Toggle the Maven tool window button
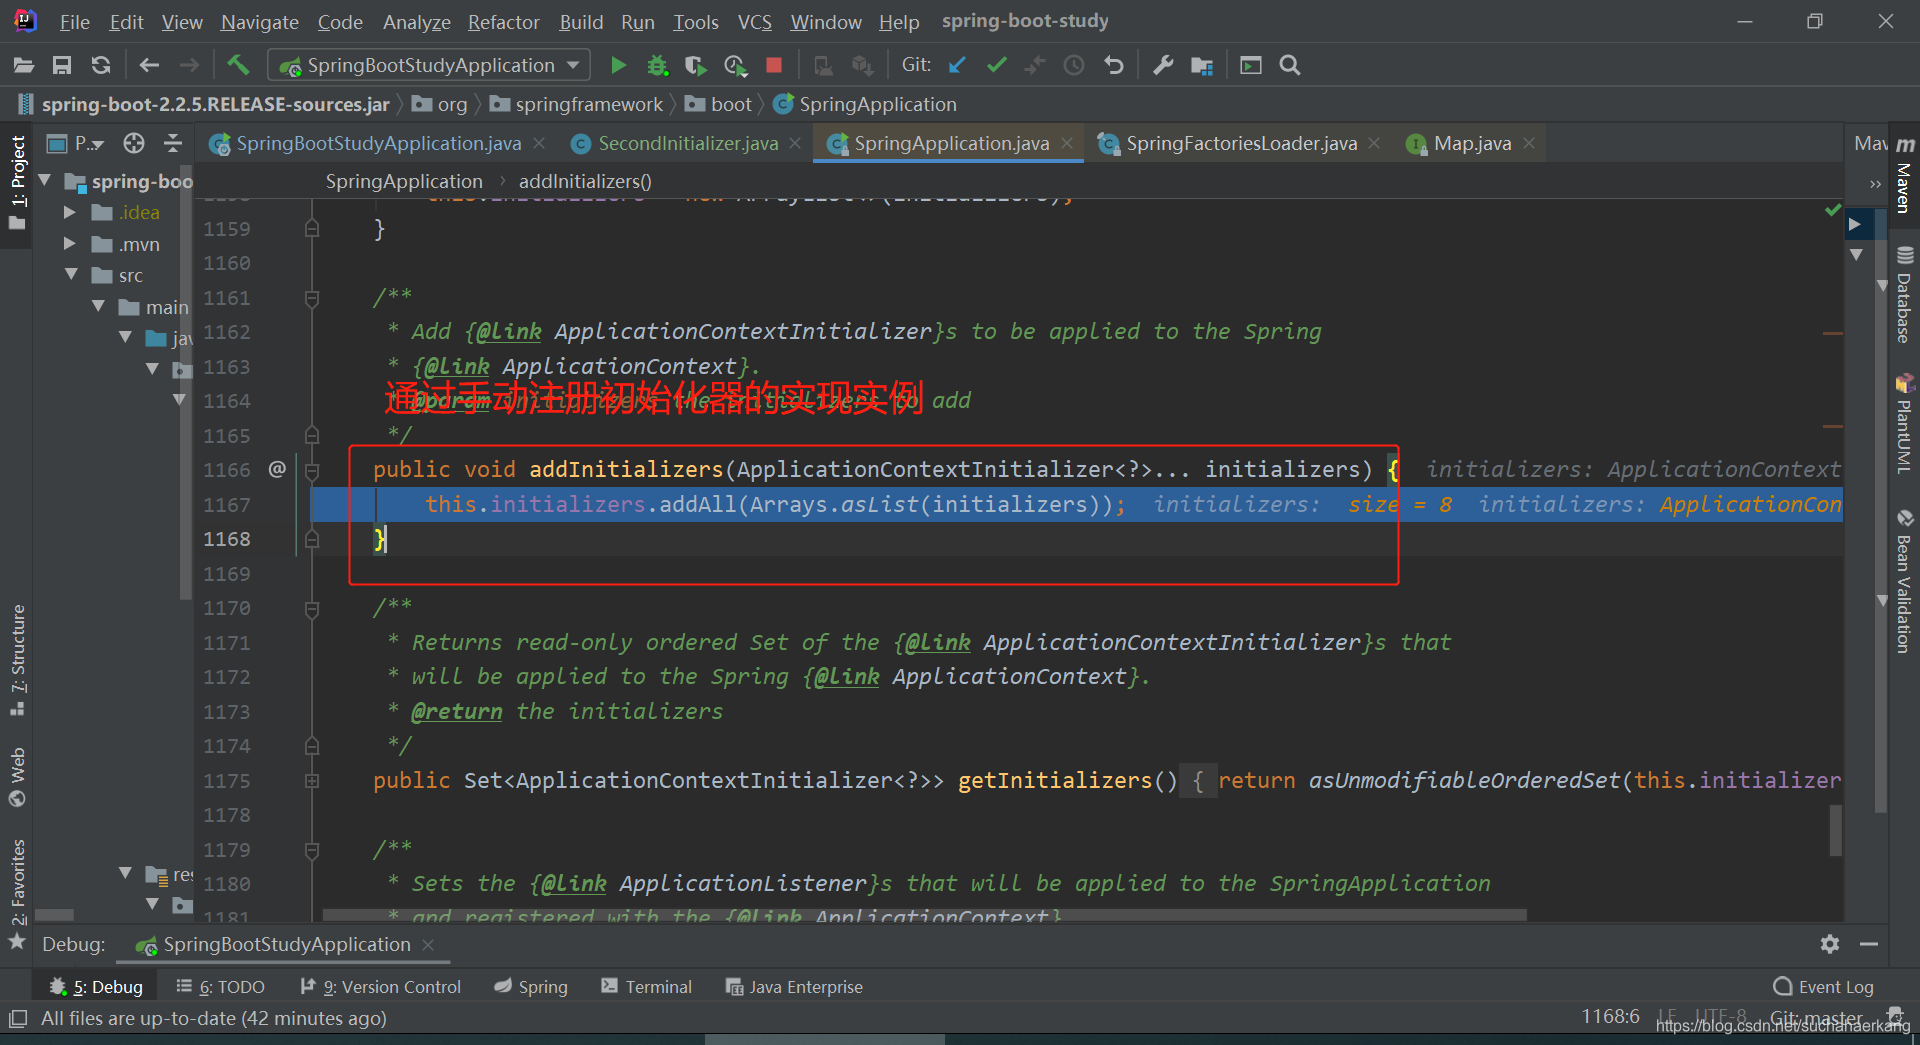This screenshot has height=1045, width=1920. [x=1904, y=174]
